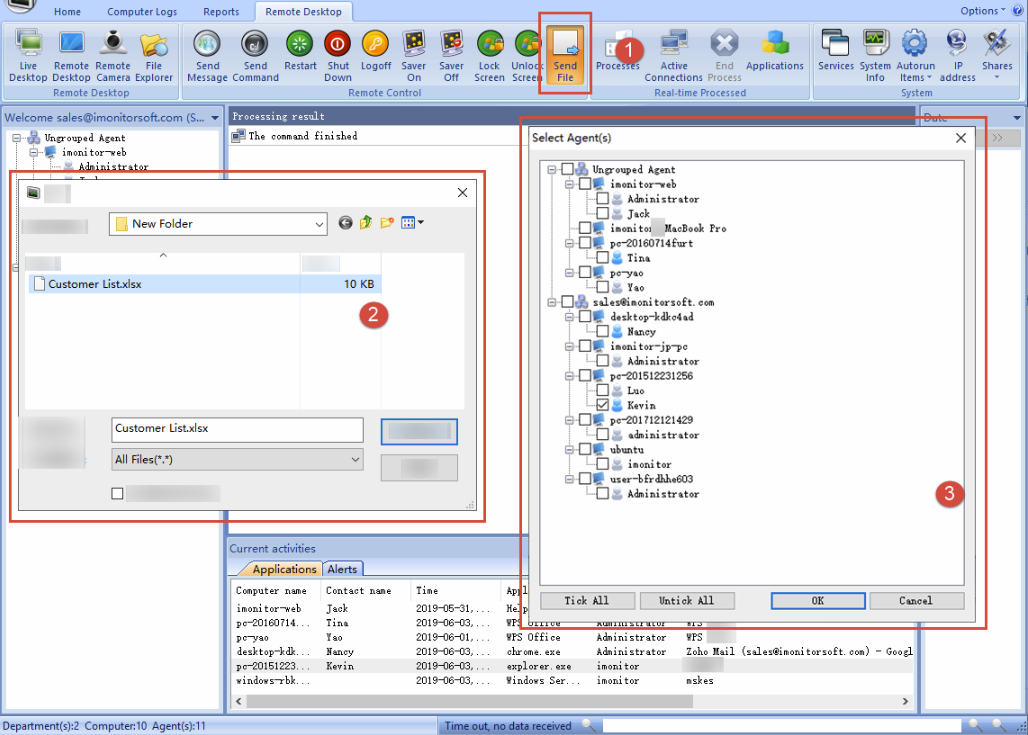This screenshot has height=735, width=1028.
Task: Untick the Kevin checkbox
Action: pos(603,405)
